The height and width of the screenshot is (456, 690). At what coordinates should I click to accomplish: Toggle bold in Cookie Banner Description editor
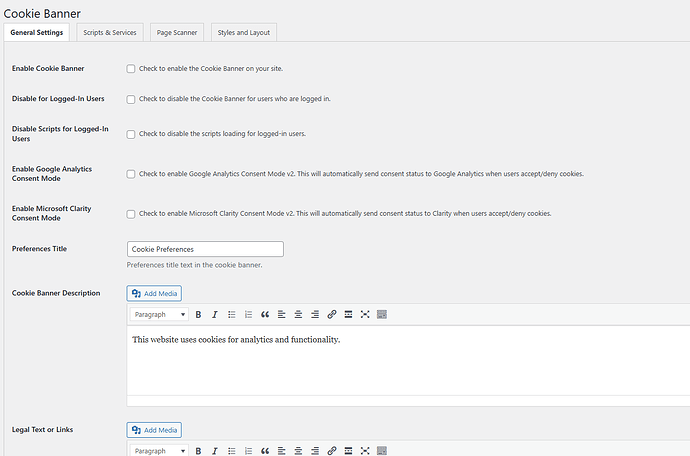[x=198, y=314]
